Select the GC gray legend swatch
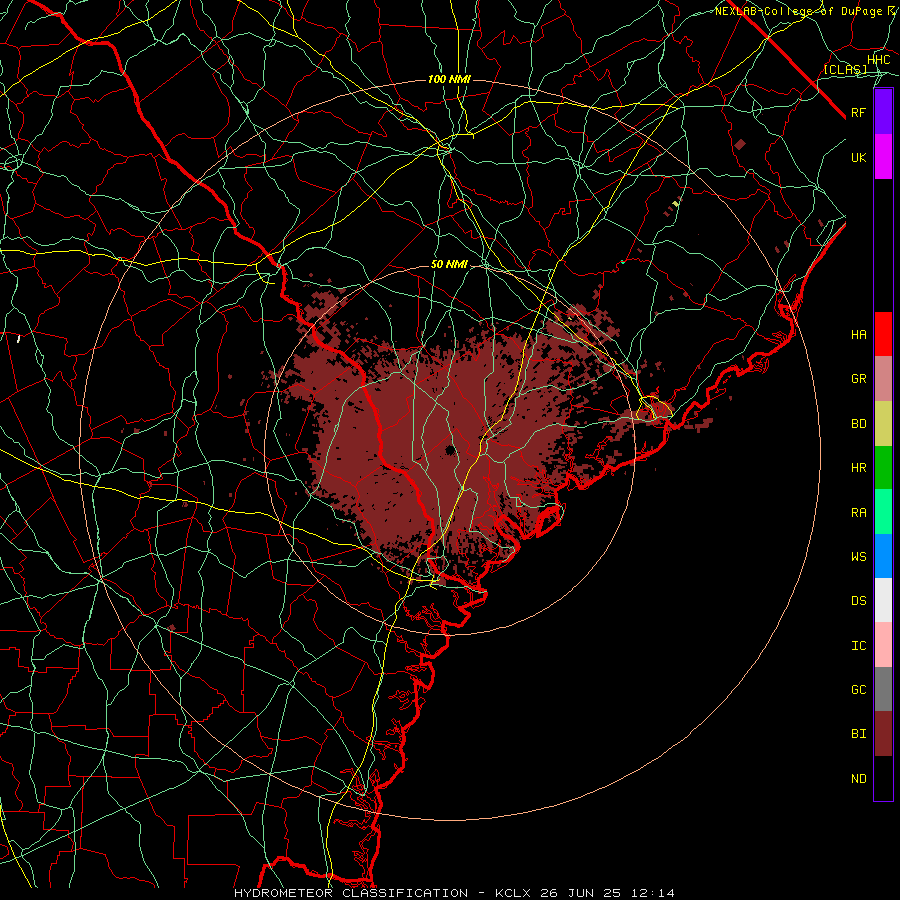Screen dimensions: 900x900 coord(883,689)
